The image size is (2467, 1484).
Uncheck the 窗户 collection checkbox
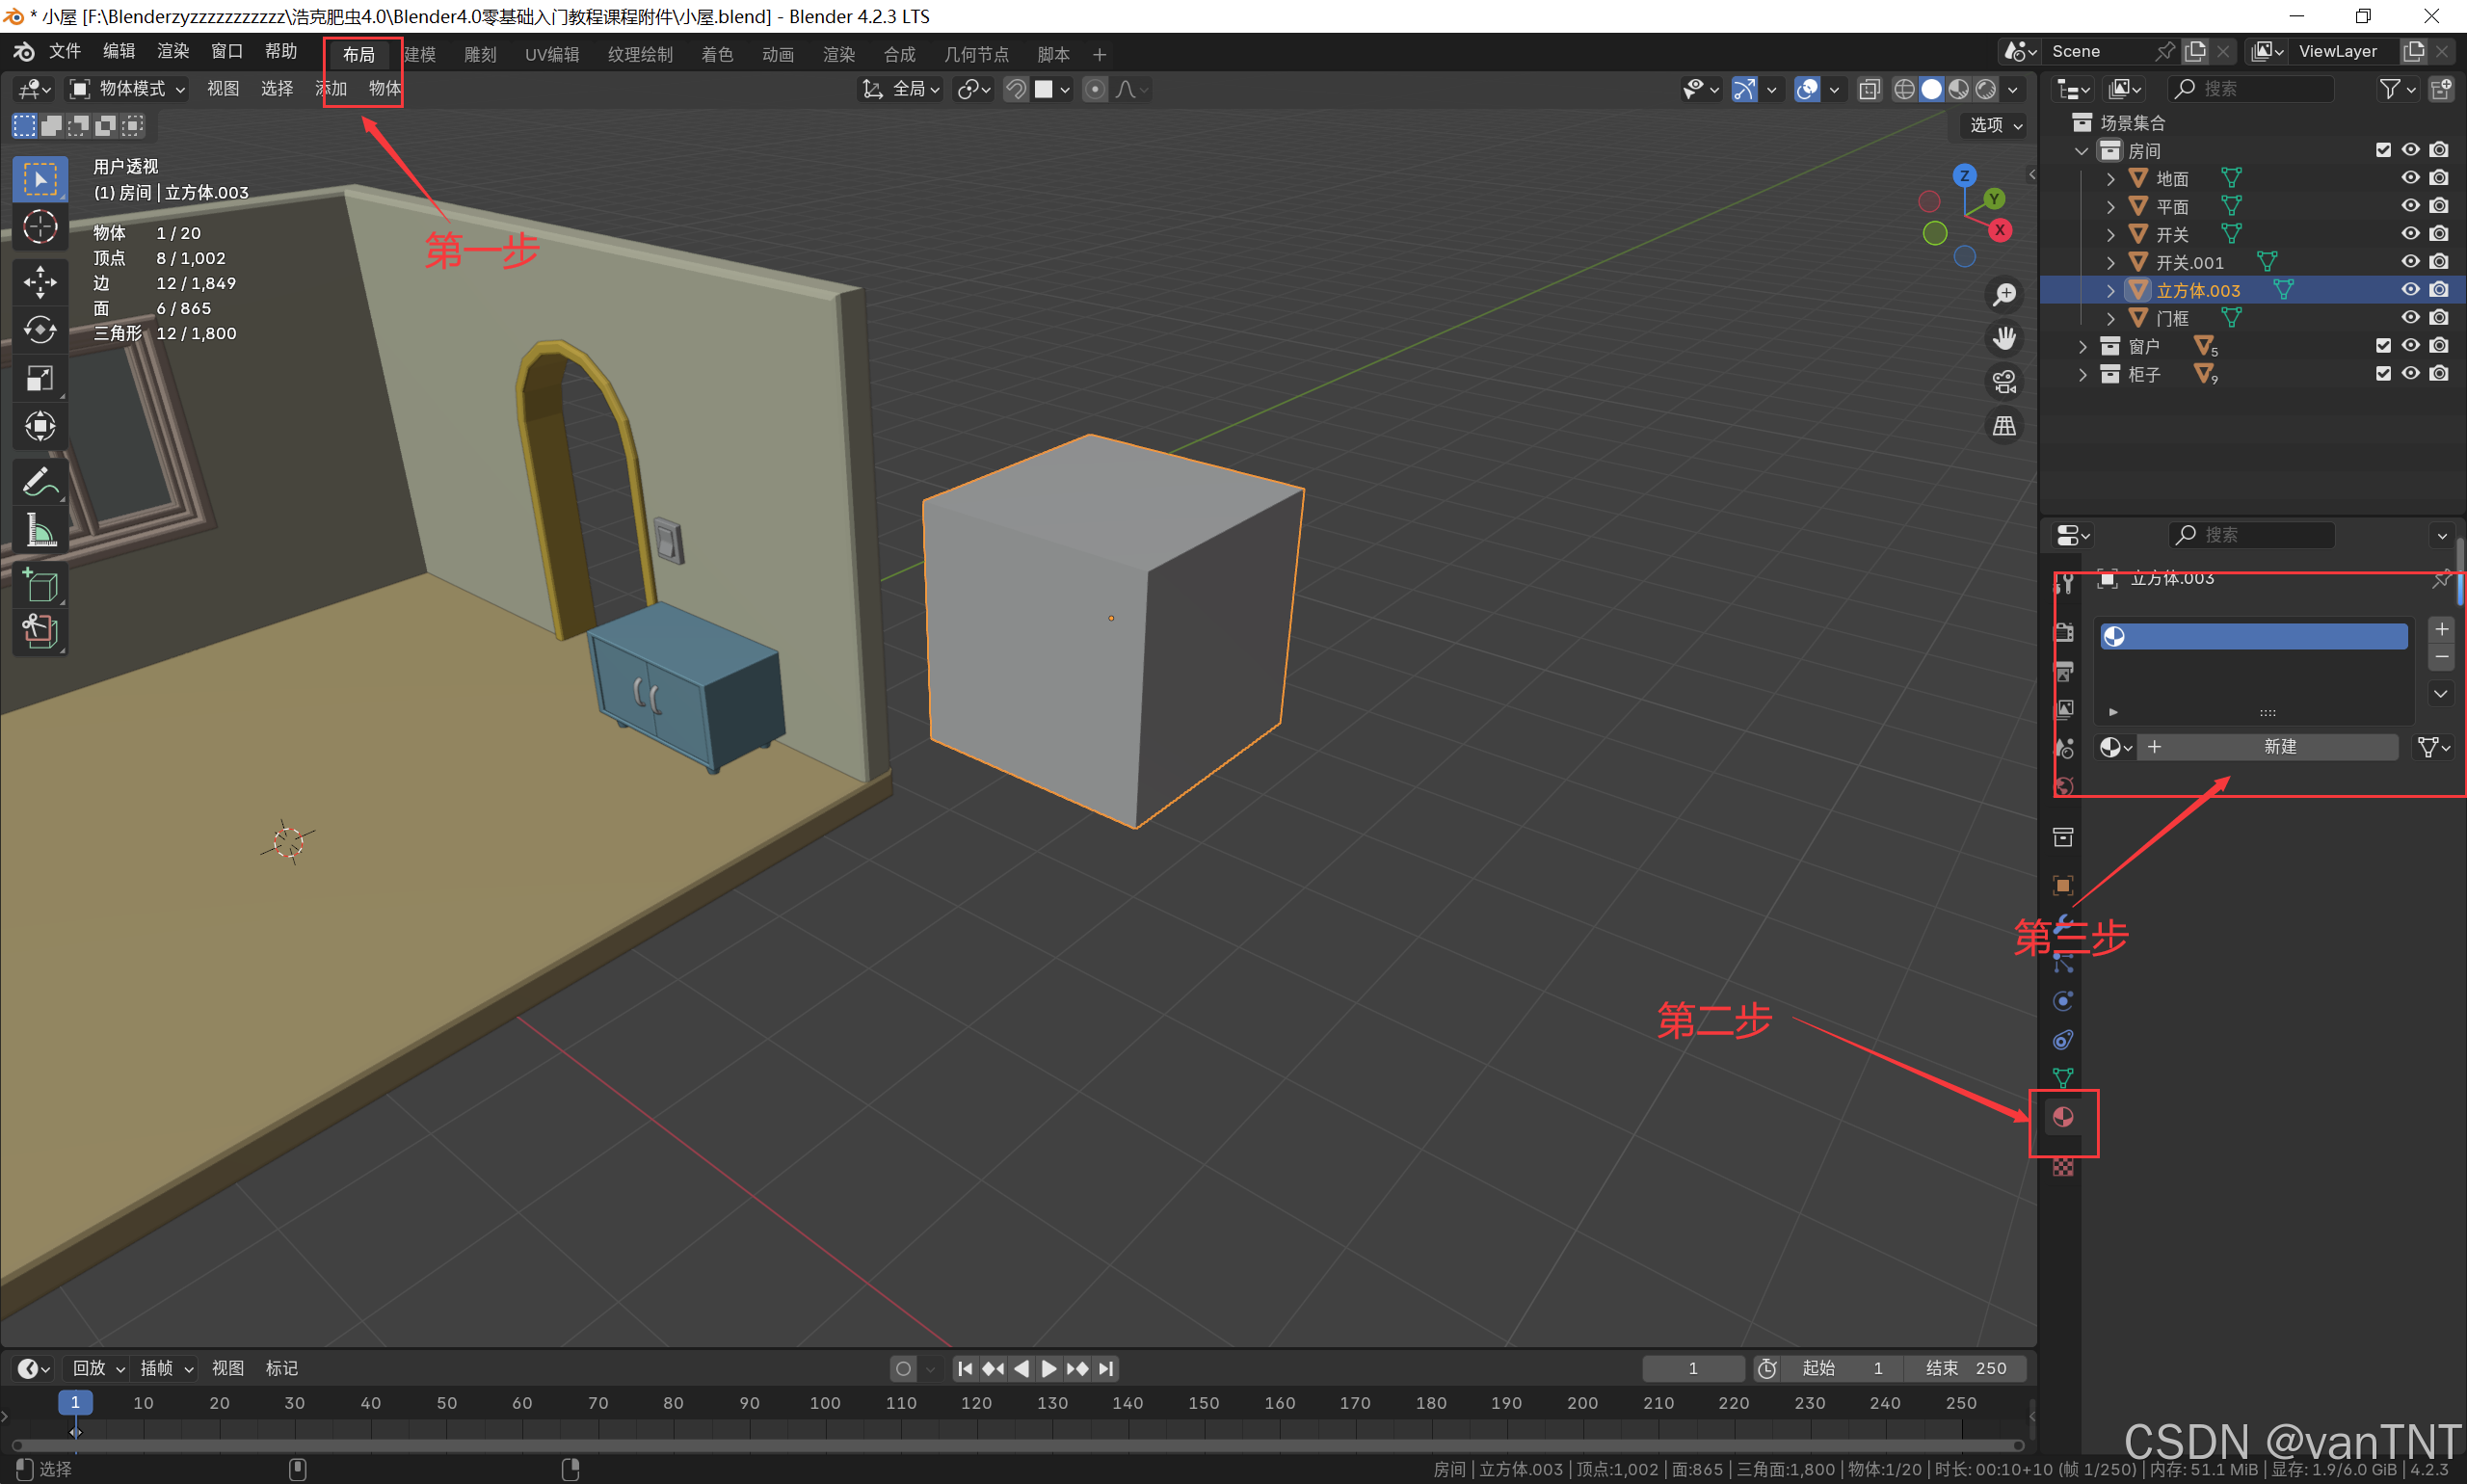coord(2383,346)
